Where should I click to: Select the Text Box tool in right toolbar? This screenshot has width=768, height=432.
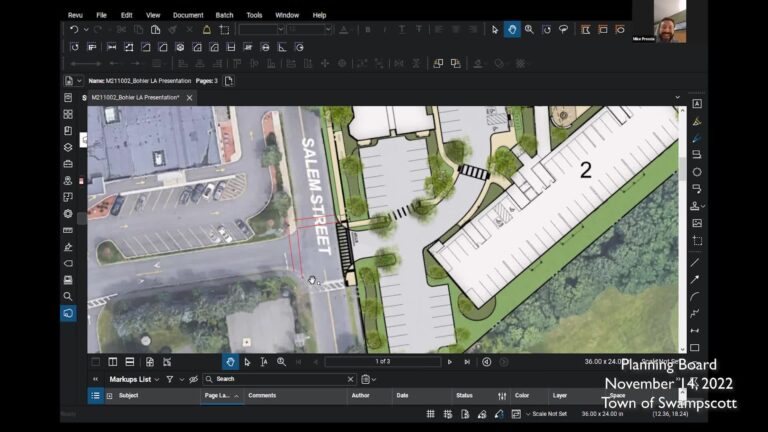(x=696, y=104)
